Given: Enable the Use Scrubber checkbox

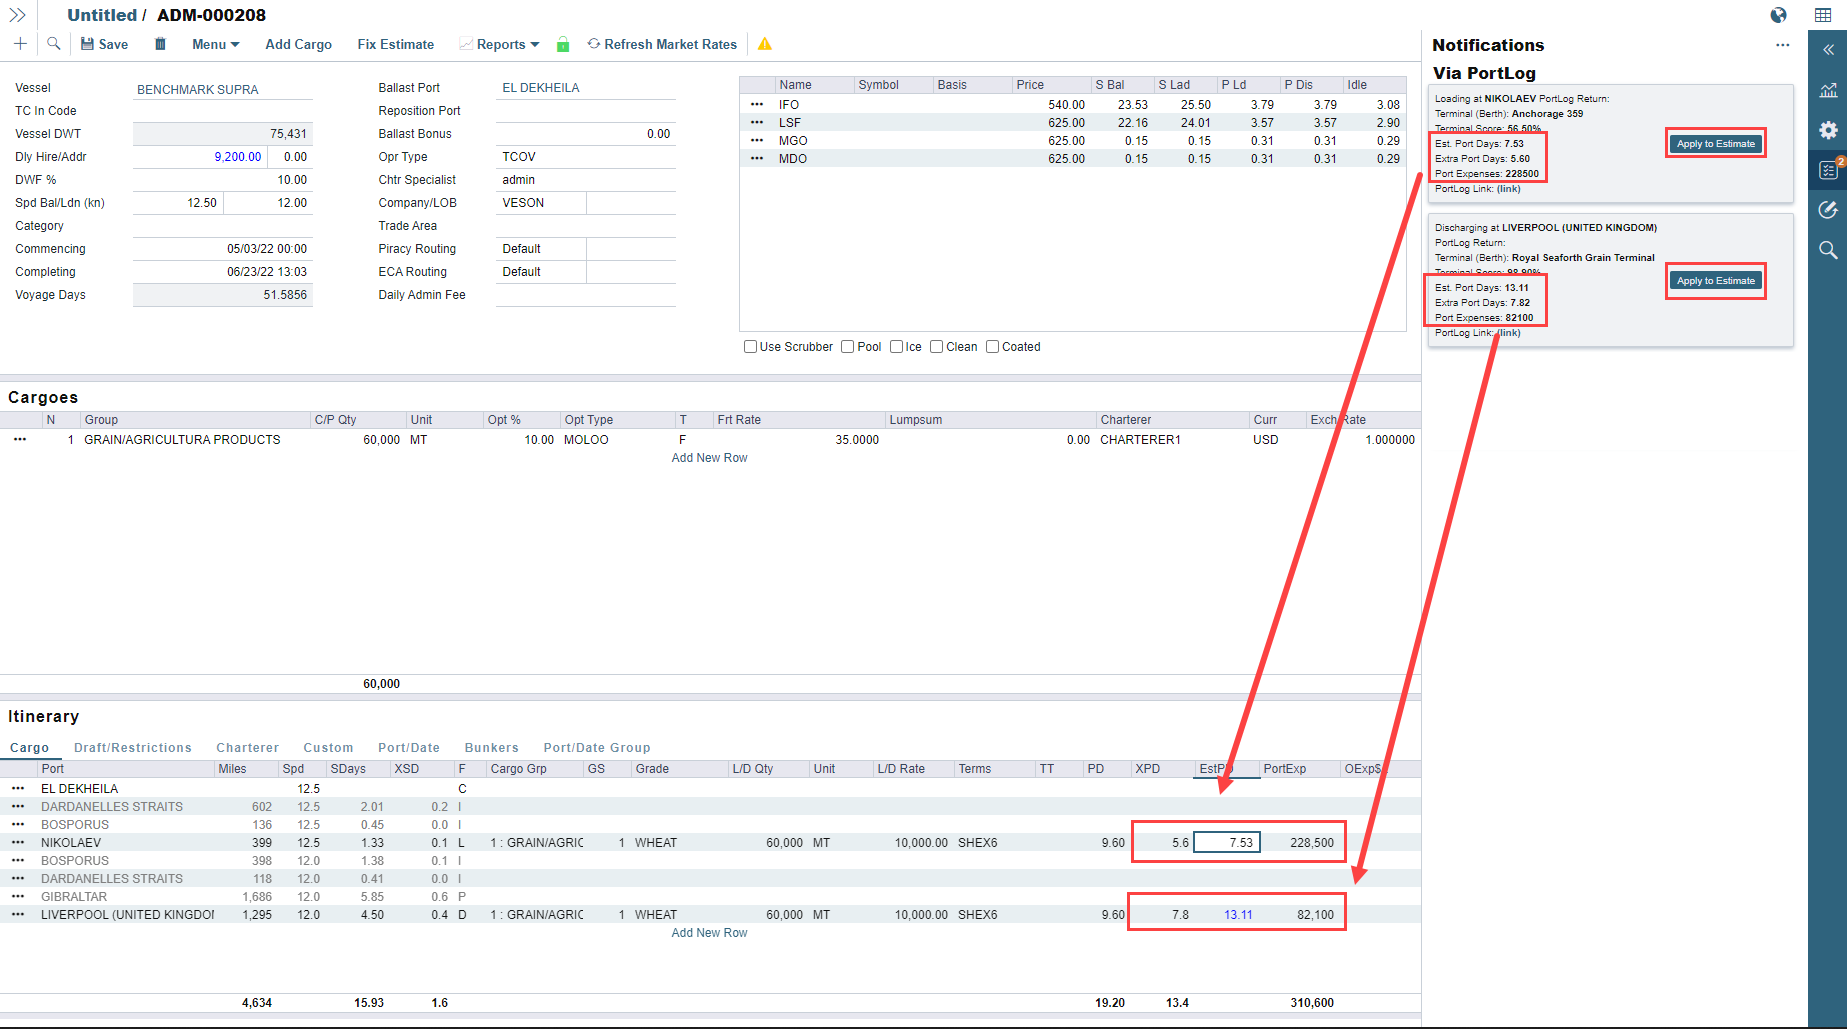Looking at the screenshot, I should (x=750, y=347).
